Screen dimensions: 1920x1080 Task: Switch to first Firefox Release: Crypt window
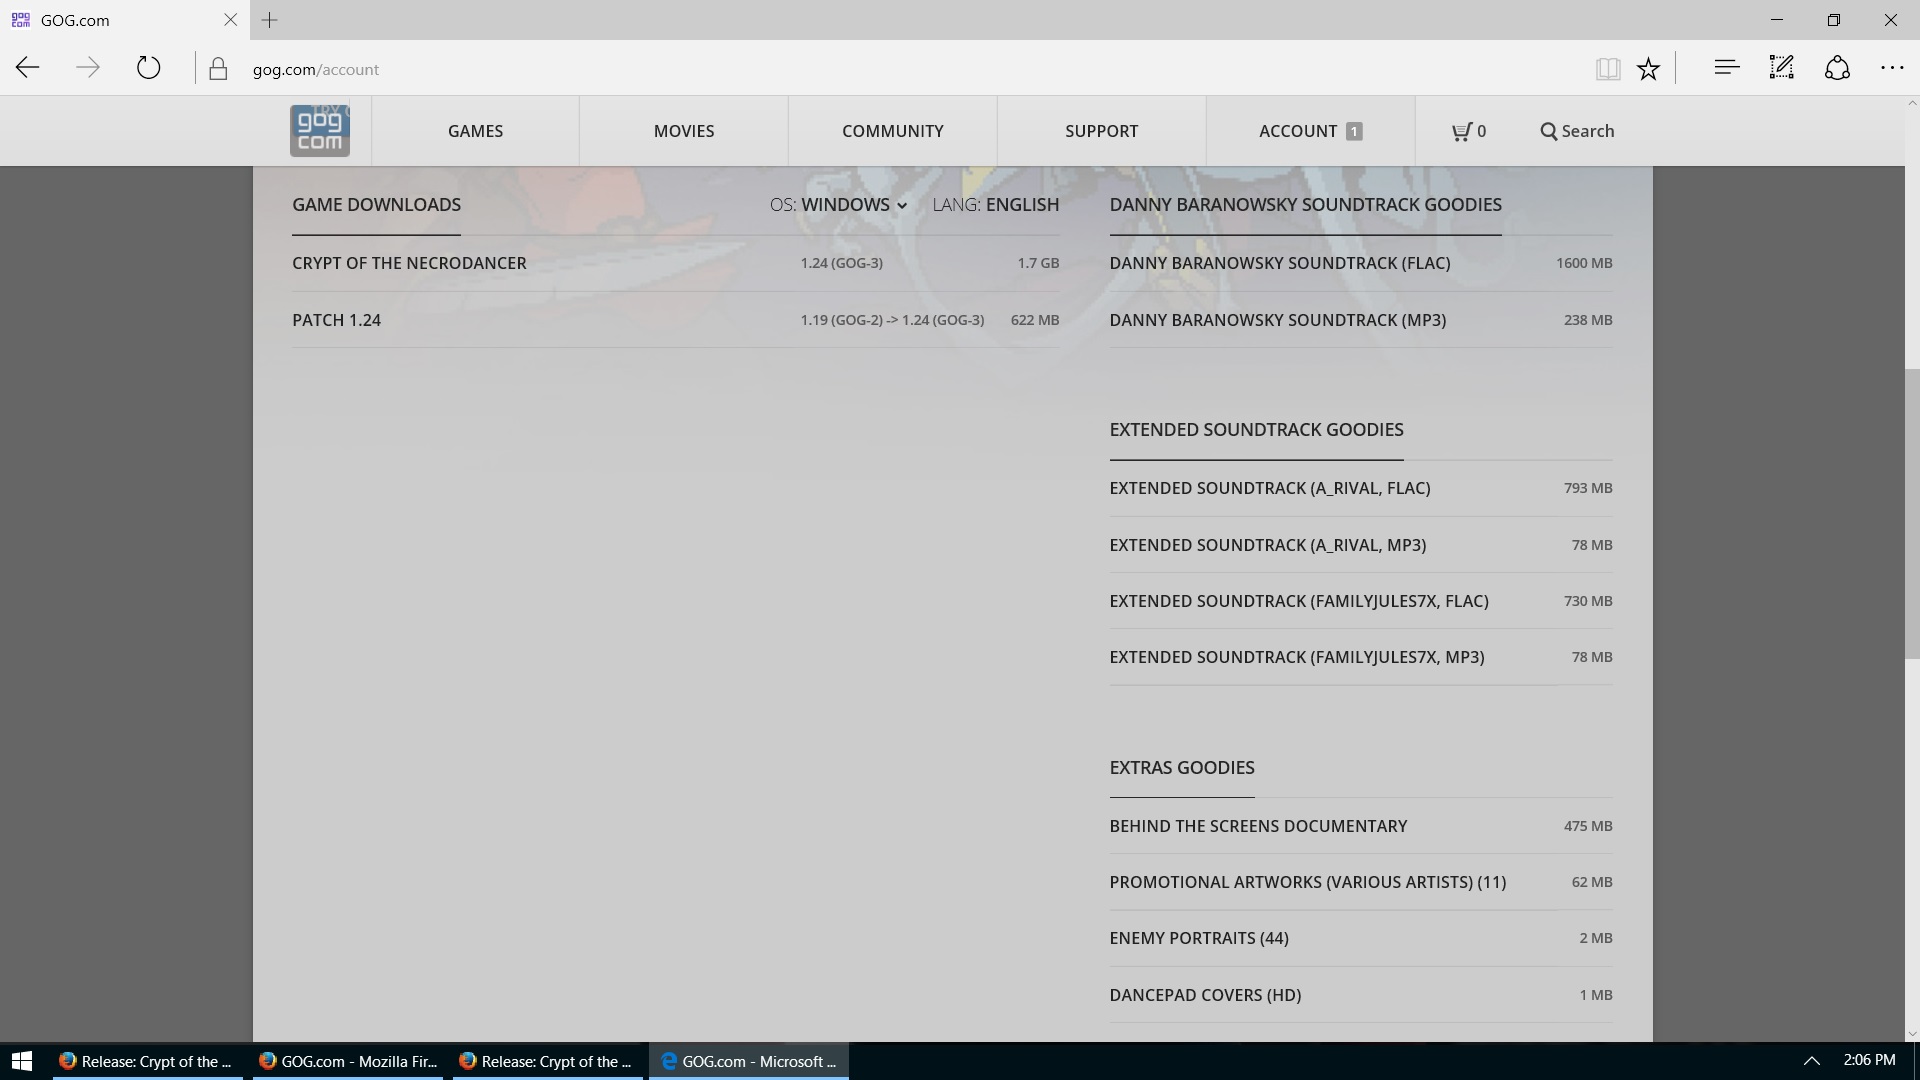148,1061
